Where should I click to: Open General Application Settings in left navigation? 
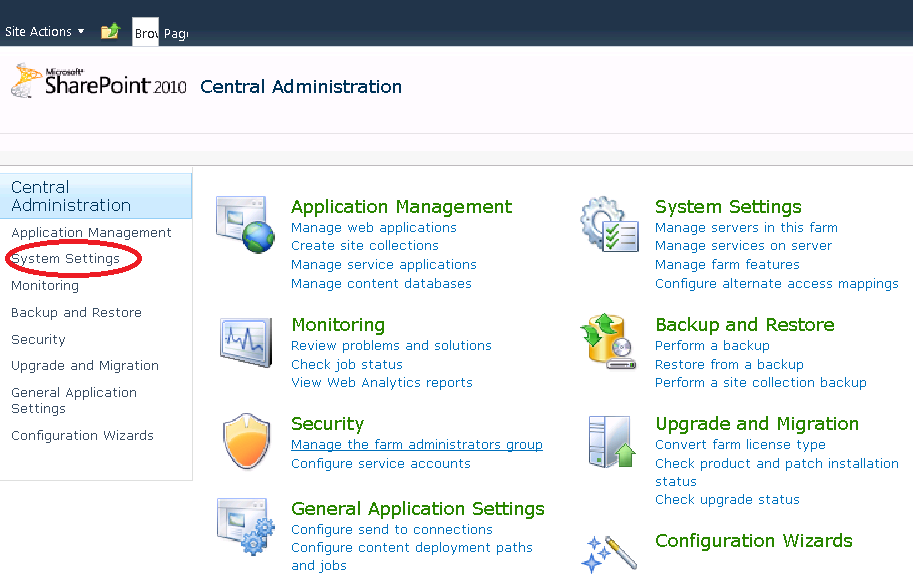[x=74, y=400]
